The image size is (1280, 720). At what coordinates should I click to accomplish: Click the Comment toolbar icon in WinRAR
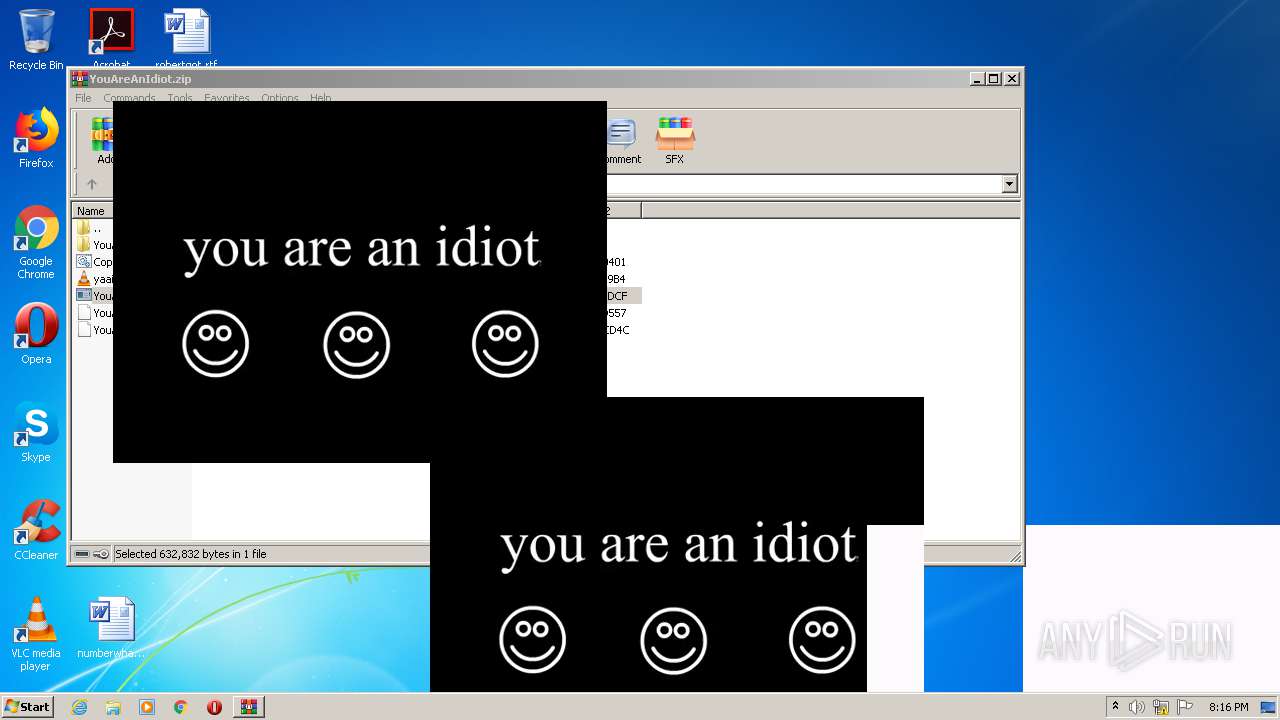(x=622, y=140)
